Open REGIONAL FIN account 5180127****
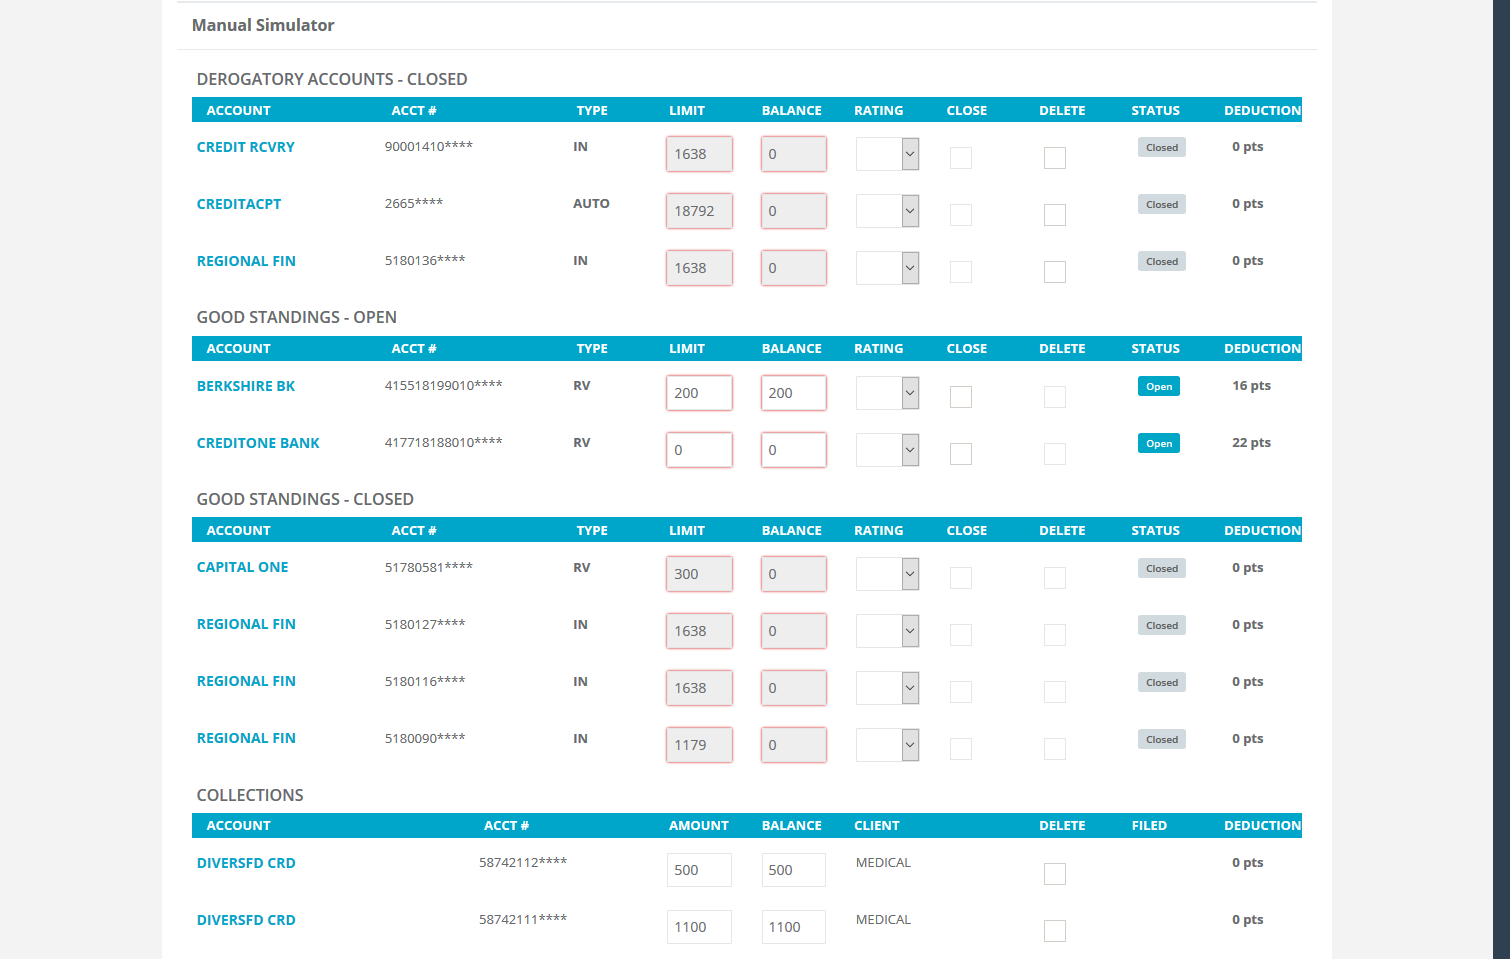 coord(246,624)
